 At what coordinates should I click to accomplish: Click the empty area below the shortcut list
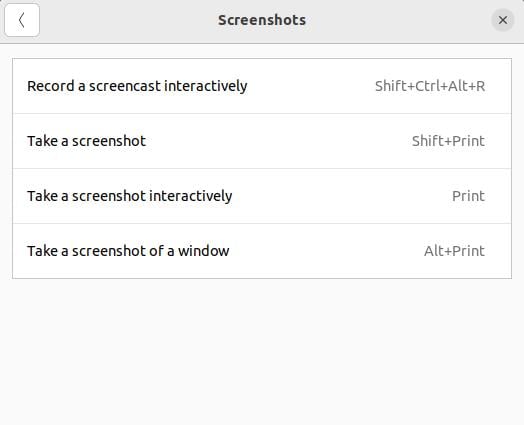point(262,351)
